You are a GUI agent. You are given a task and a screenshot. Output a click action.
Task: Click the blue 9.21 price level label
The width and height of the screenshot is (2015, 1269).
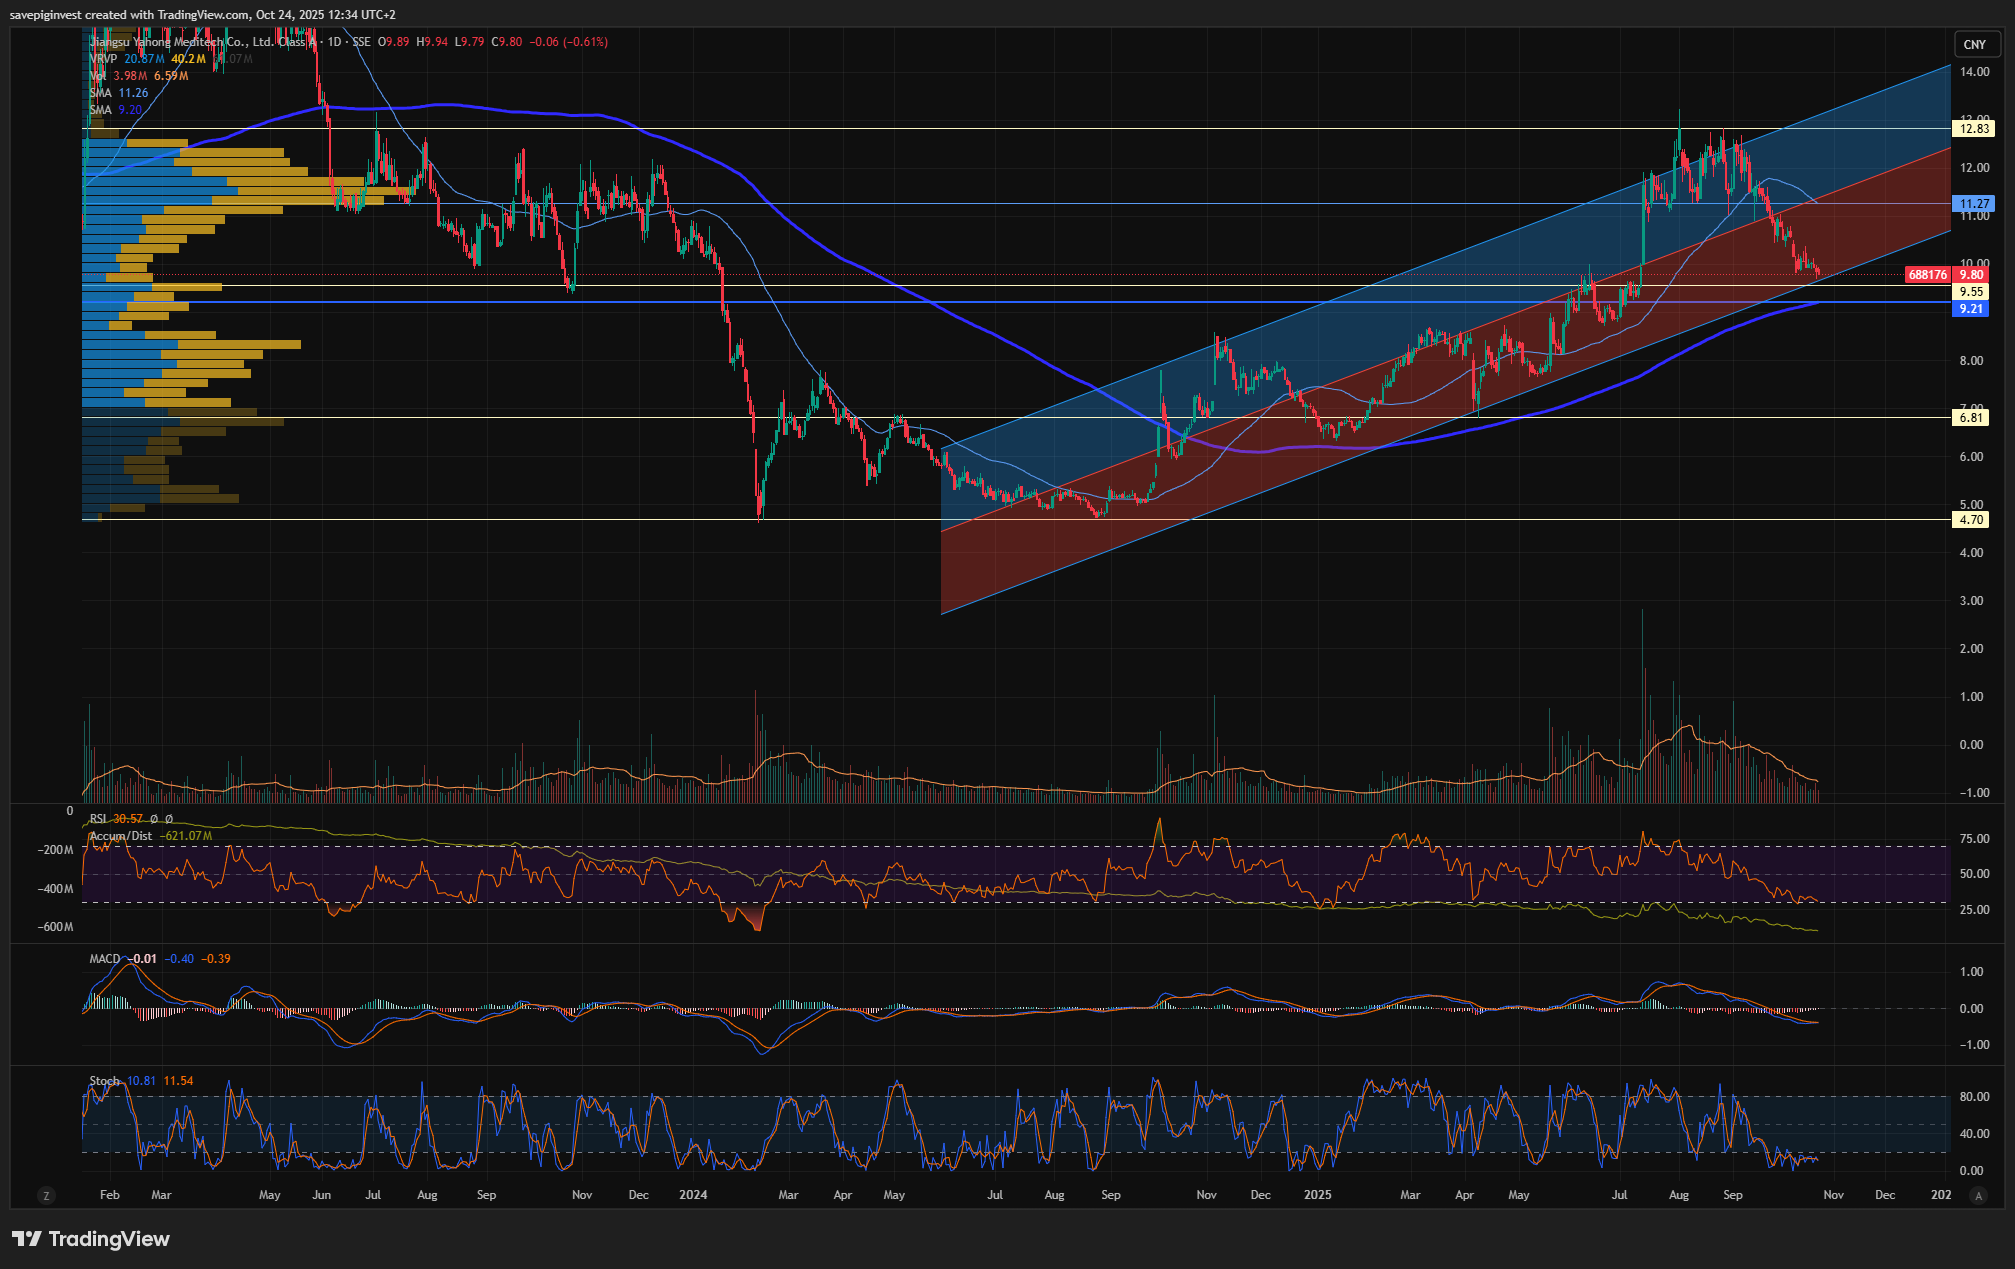1970,309
